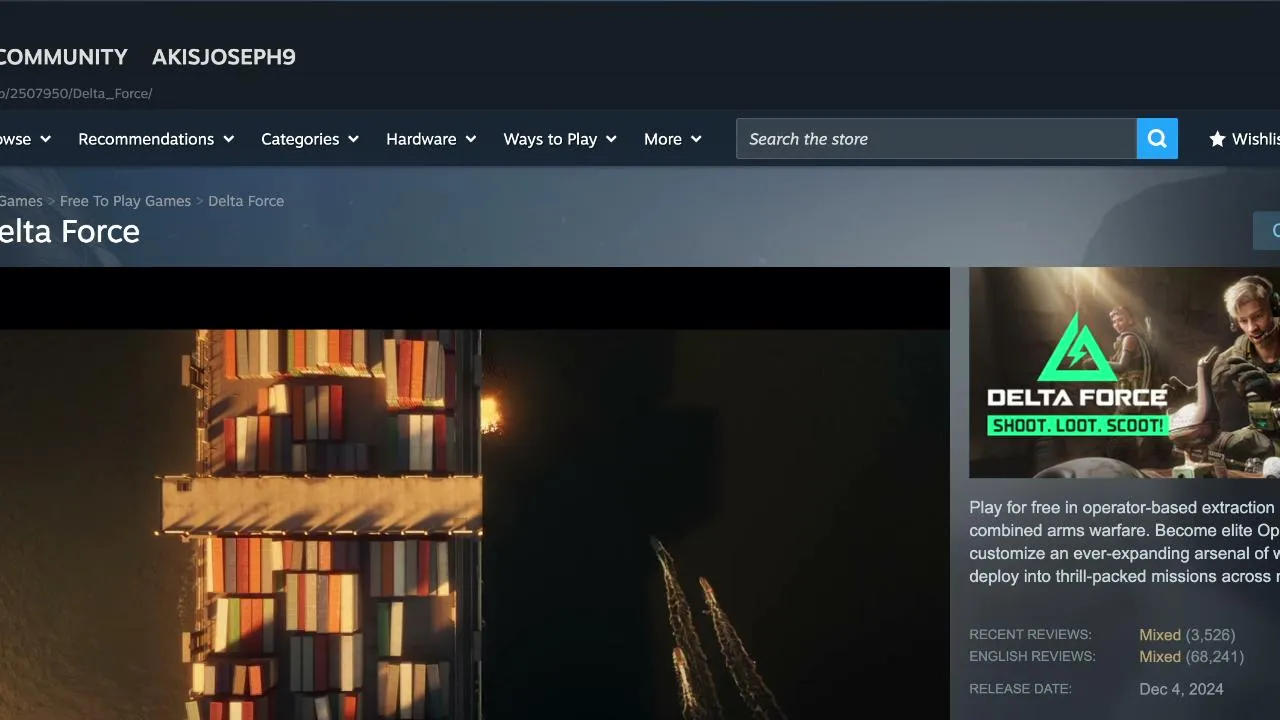Open the Recommendations dropdown menu
The image size is (1280, 720).
pyautogui.click(x=156, y=139)
